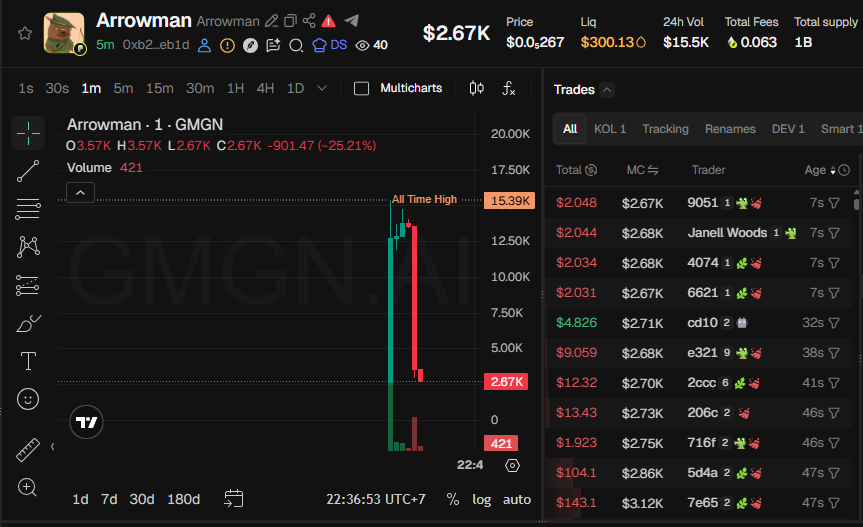Set chart range to 7d
This screenshot has height=527, width=863.
click(x=109, y=499)
